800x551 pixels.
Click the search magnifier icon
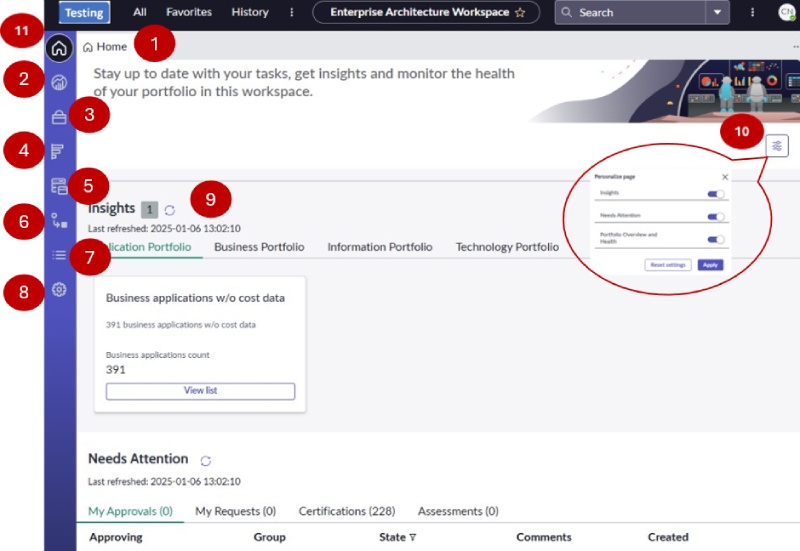(x=566, y=12)
